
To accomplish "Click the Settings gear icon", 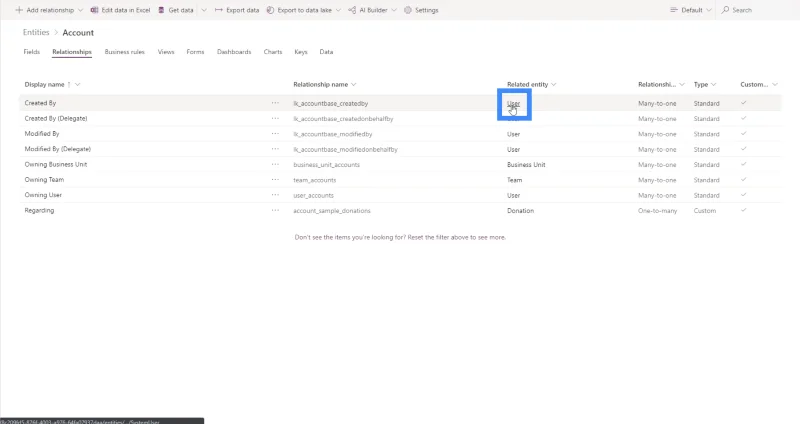I will (408, 10).
